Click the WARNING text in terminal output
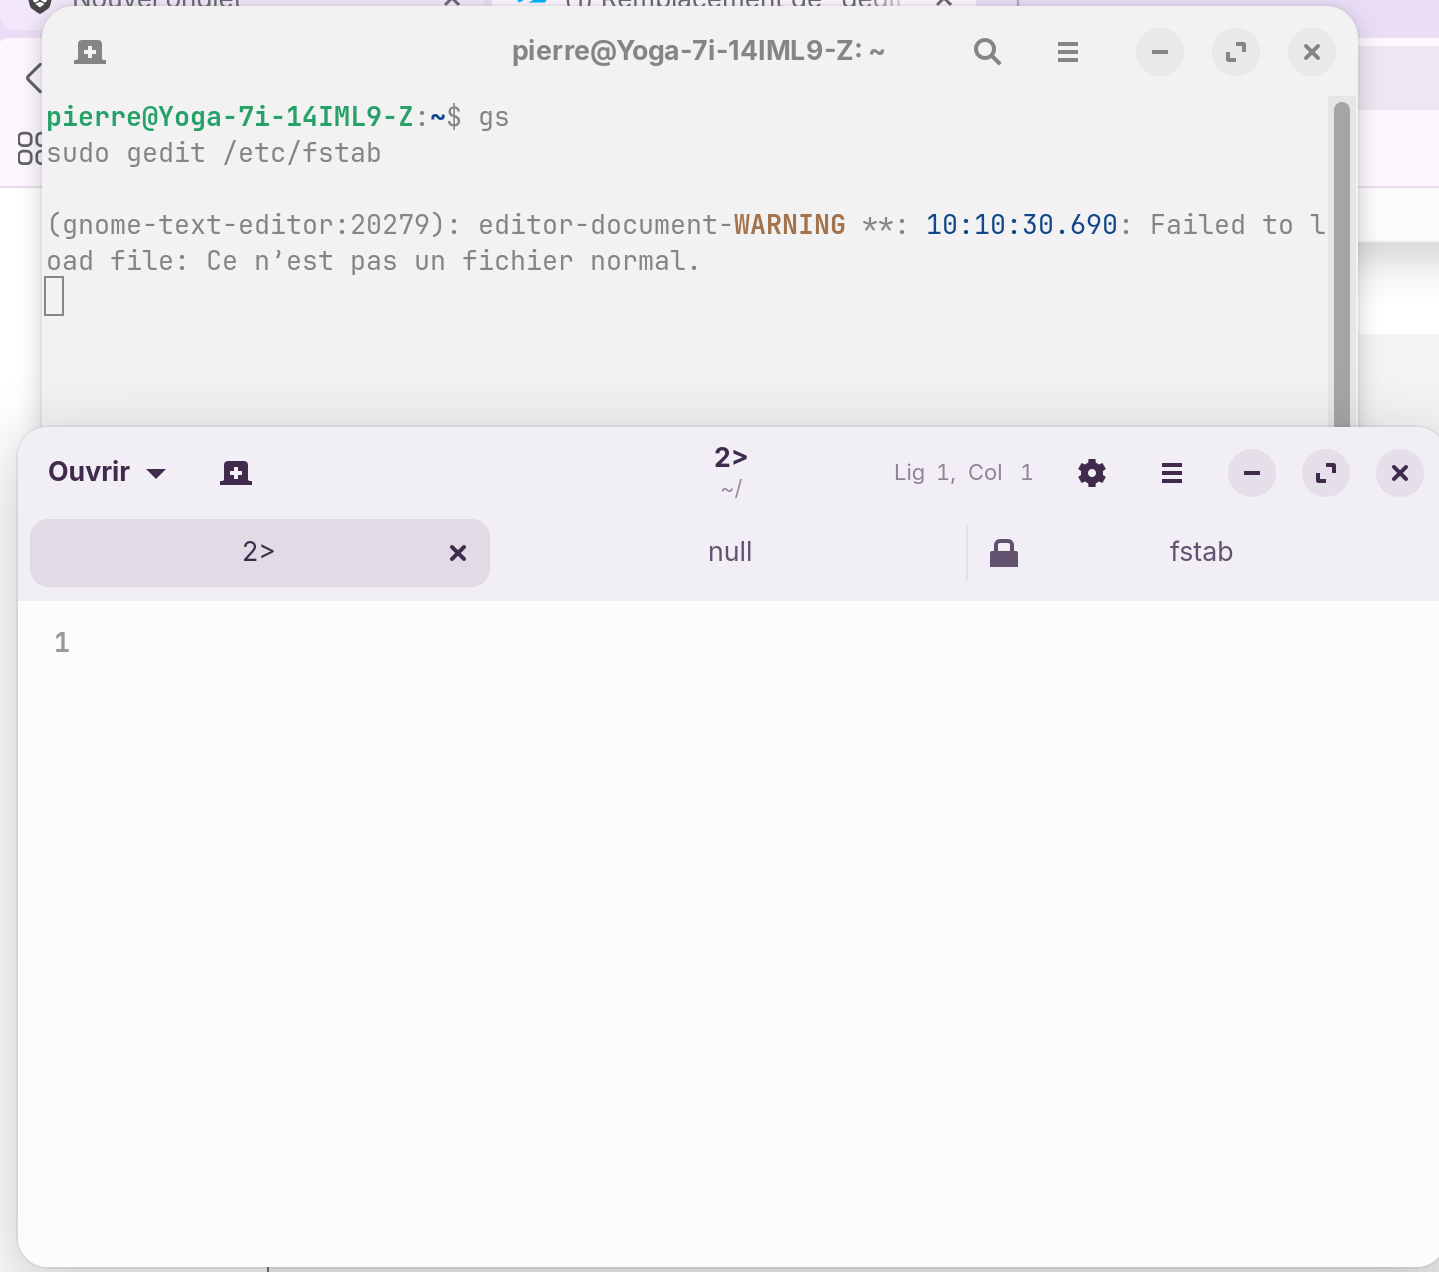The width and height of the screenshot is (1439, 1272). pos(790,224)
